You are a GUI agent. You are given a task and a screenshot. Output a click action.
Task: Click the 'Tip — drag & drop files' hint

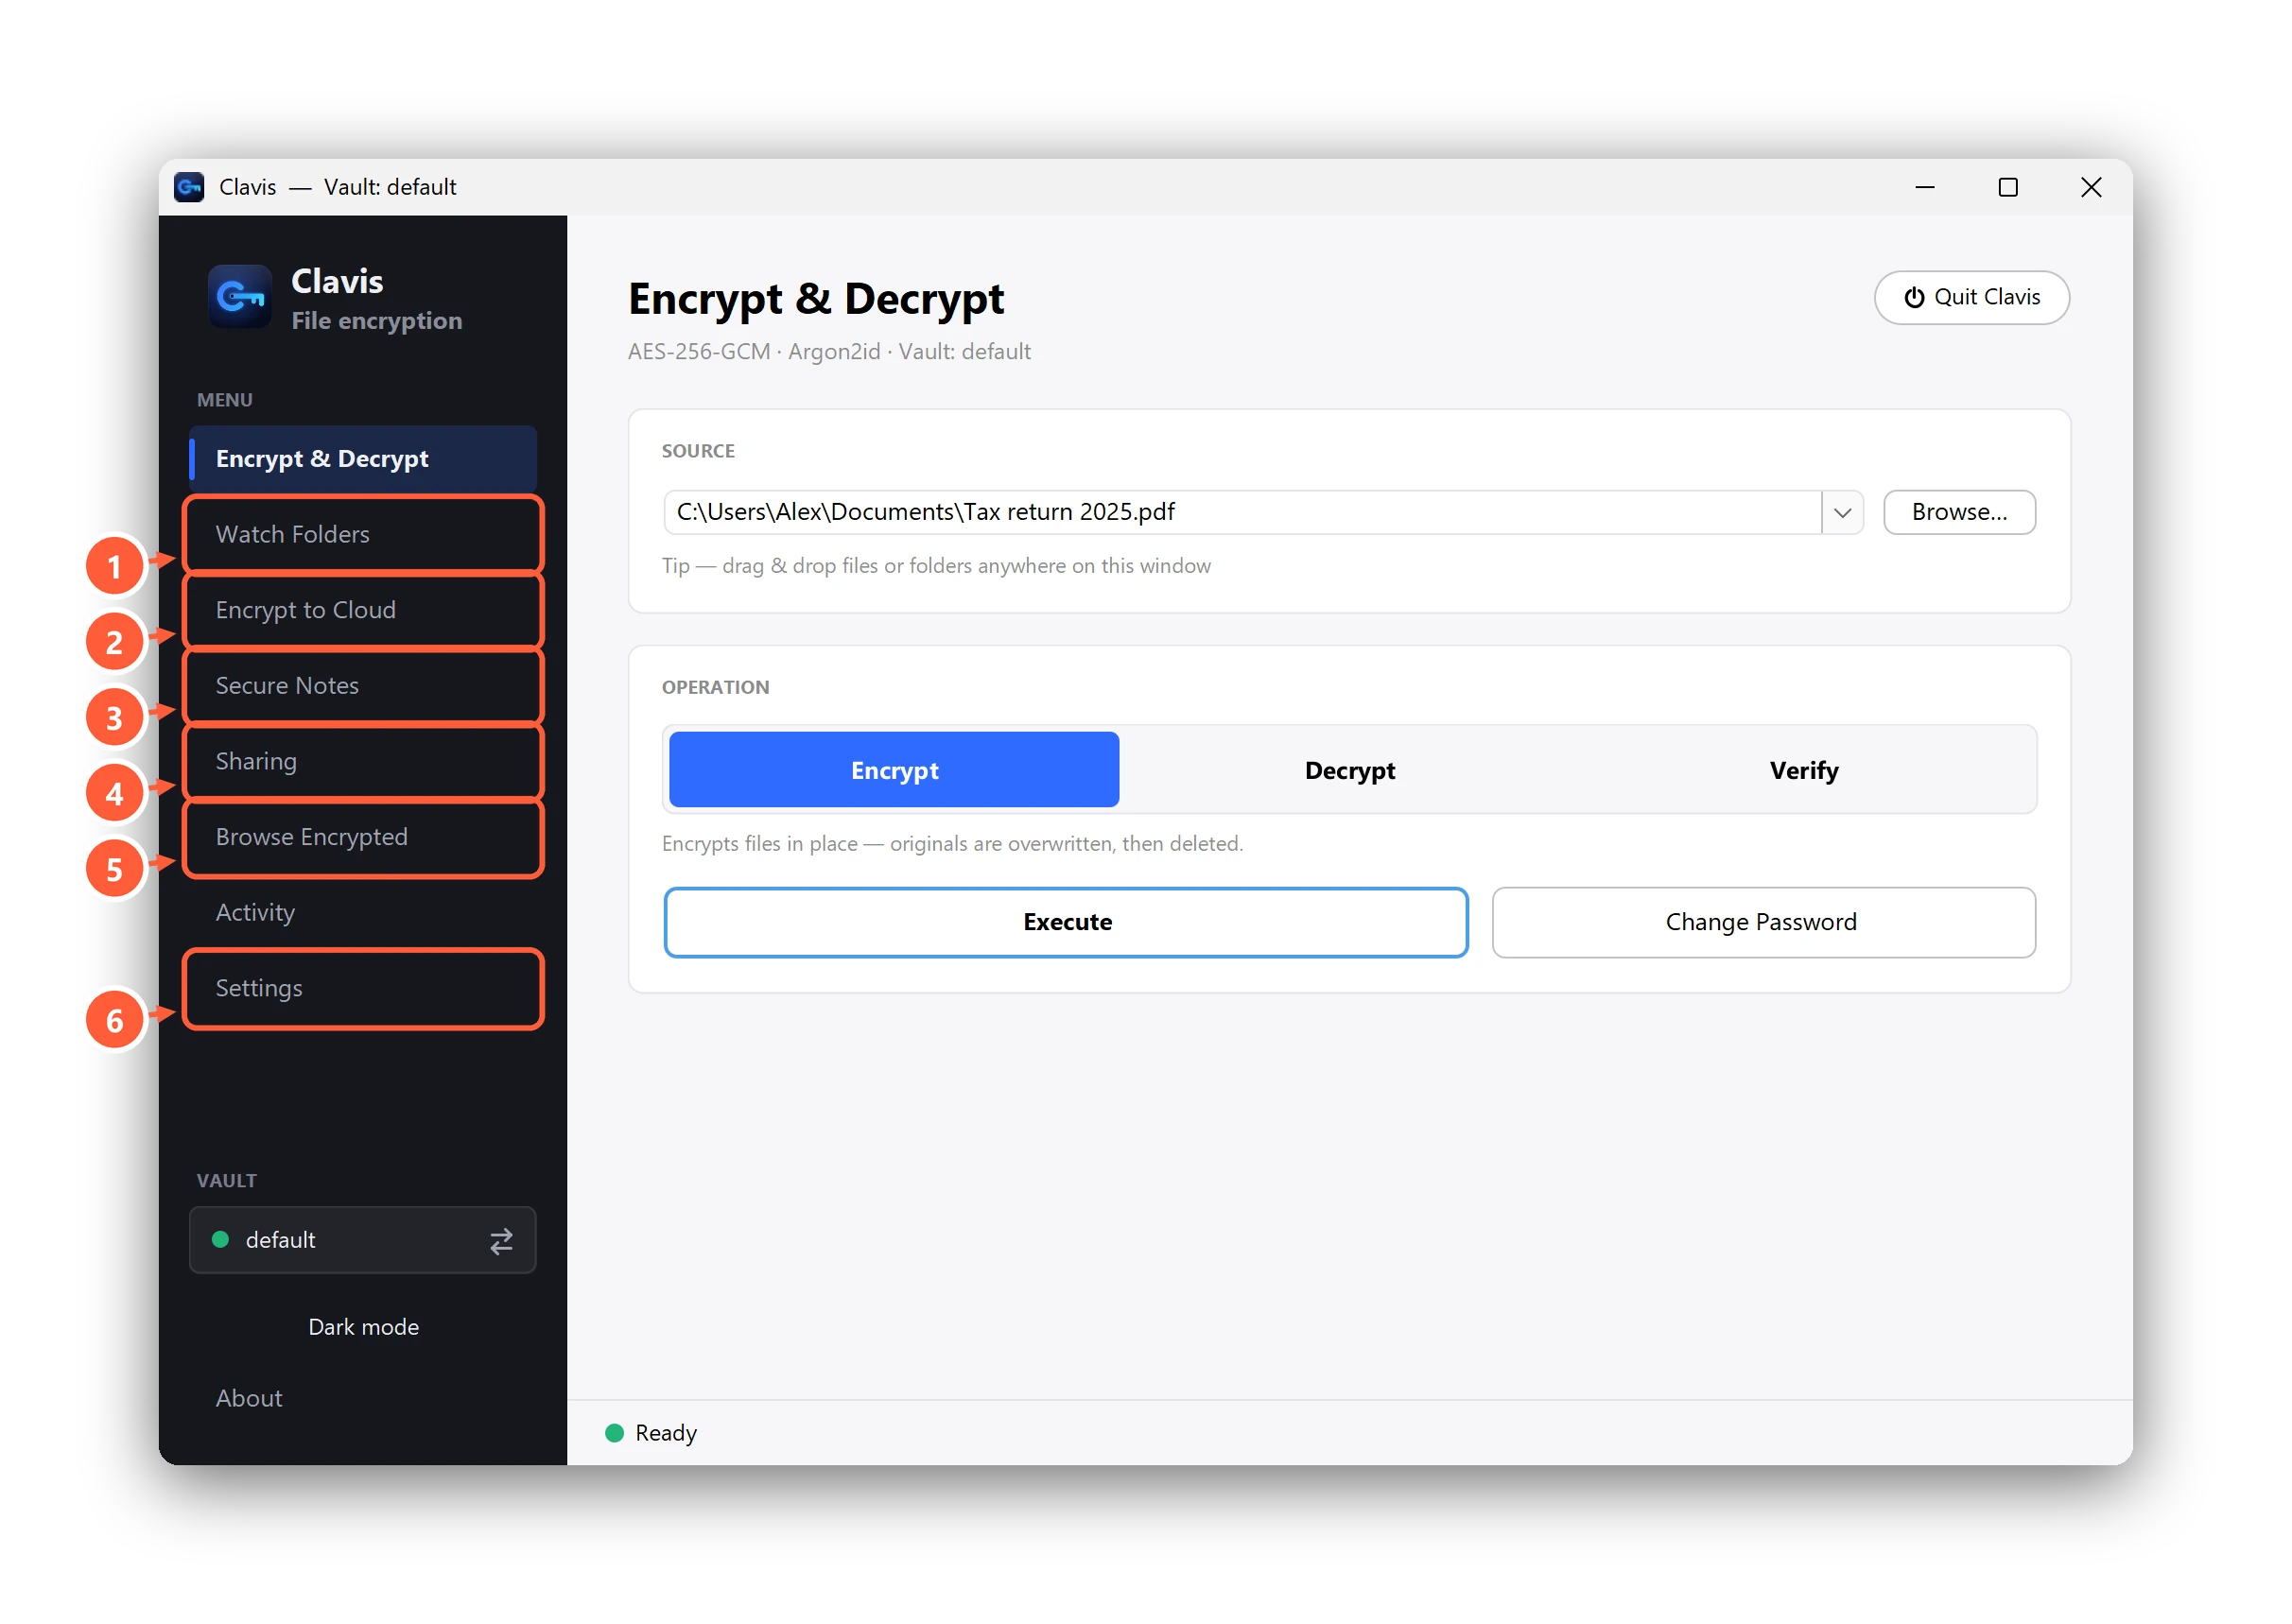pos(936,566)
